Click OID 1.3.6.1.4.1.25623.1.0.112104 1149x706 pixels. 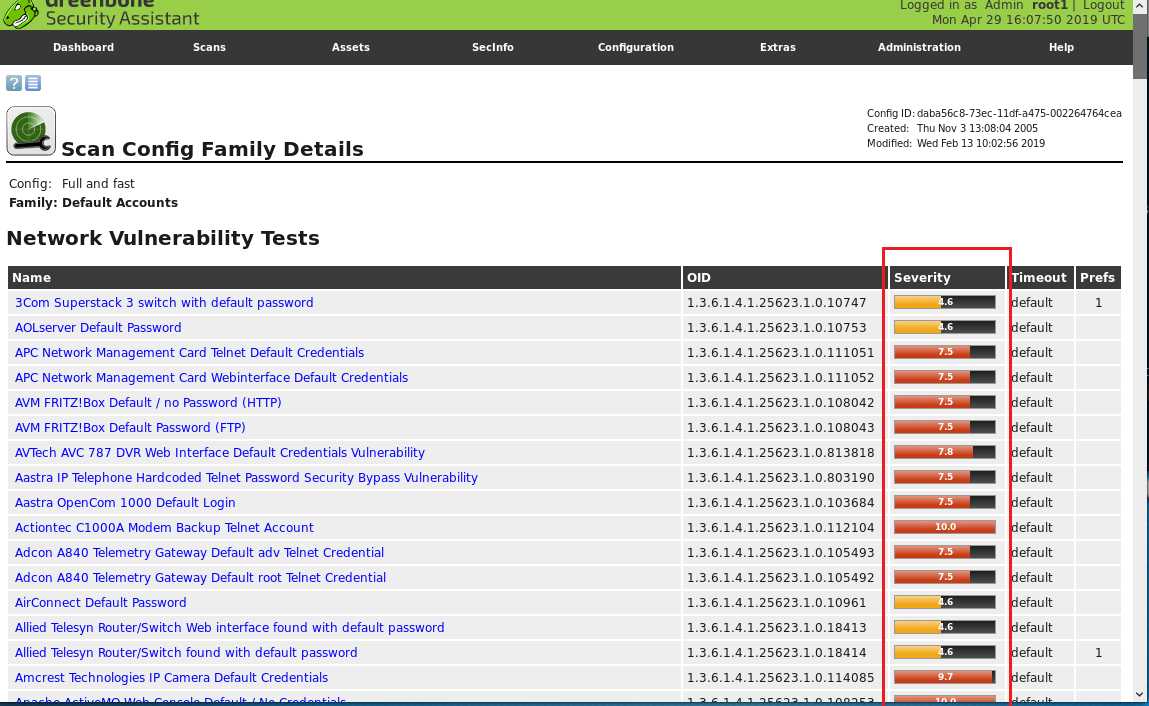[780, 527]
